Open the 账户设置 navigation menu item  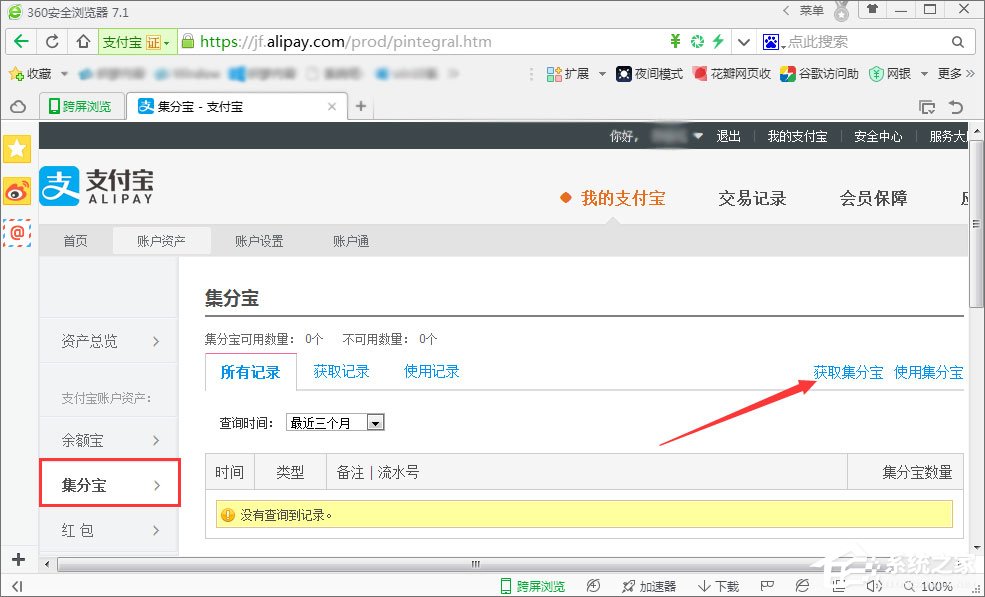pos(258,240)
